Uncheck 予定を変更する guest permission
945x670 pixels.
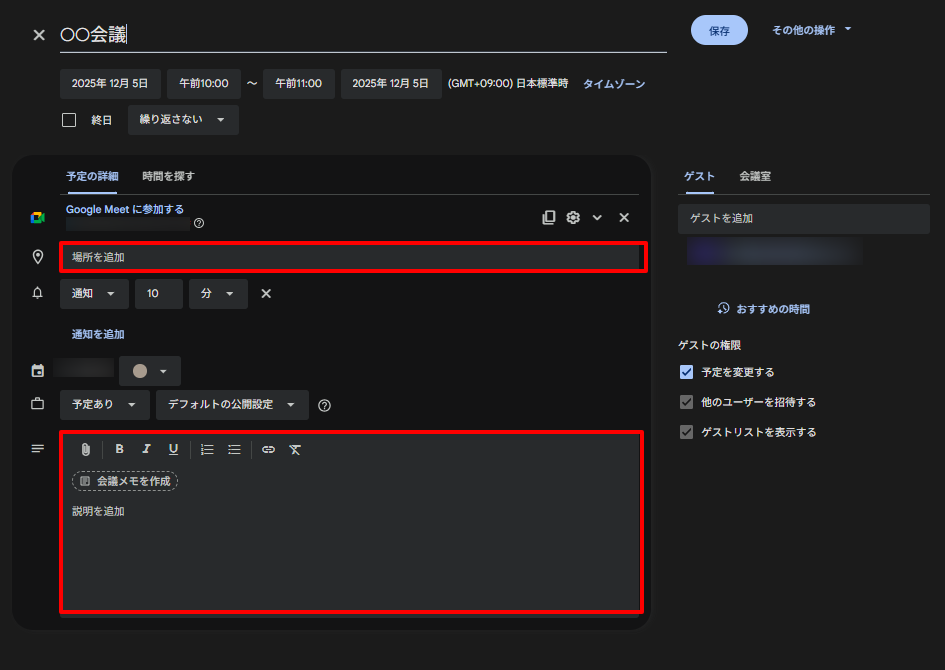point(686,372)
